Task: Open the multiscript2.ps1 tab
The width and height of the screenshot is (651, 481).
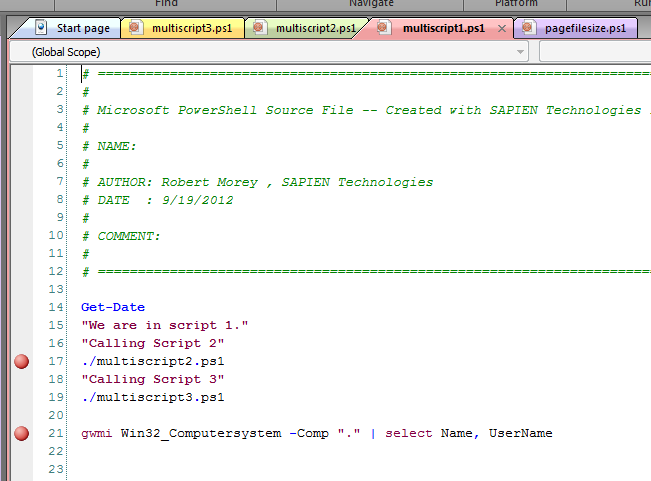Action: tap(306, 28)
